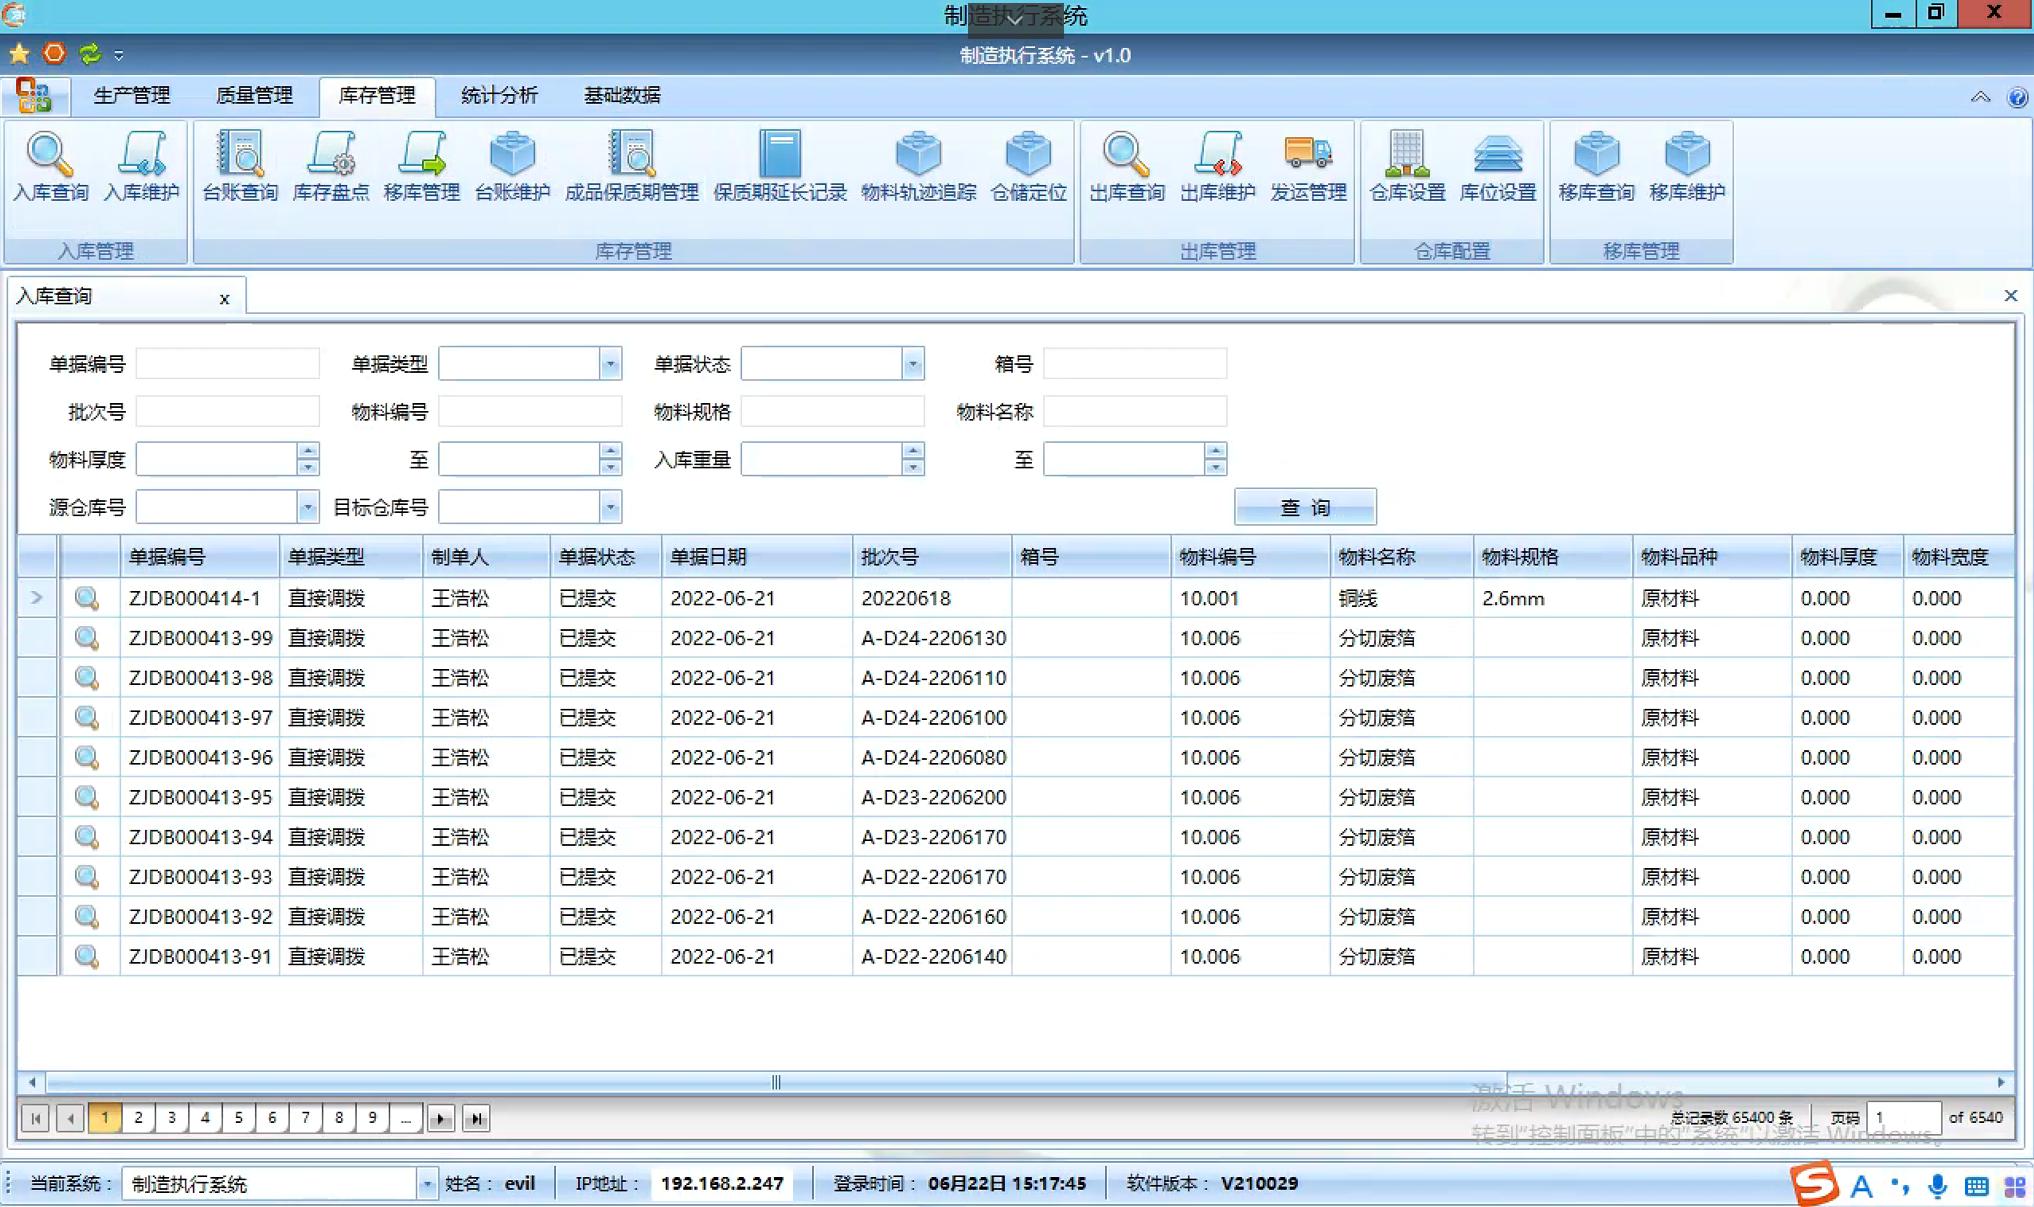Switch to the 质量管理 ribbon tab
This screenshot has width=2034, height=1207.
pyautogui.click(x=254, y=96)
